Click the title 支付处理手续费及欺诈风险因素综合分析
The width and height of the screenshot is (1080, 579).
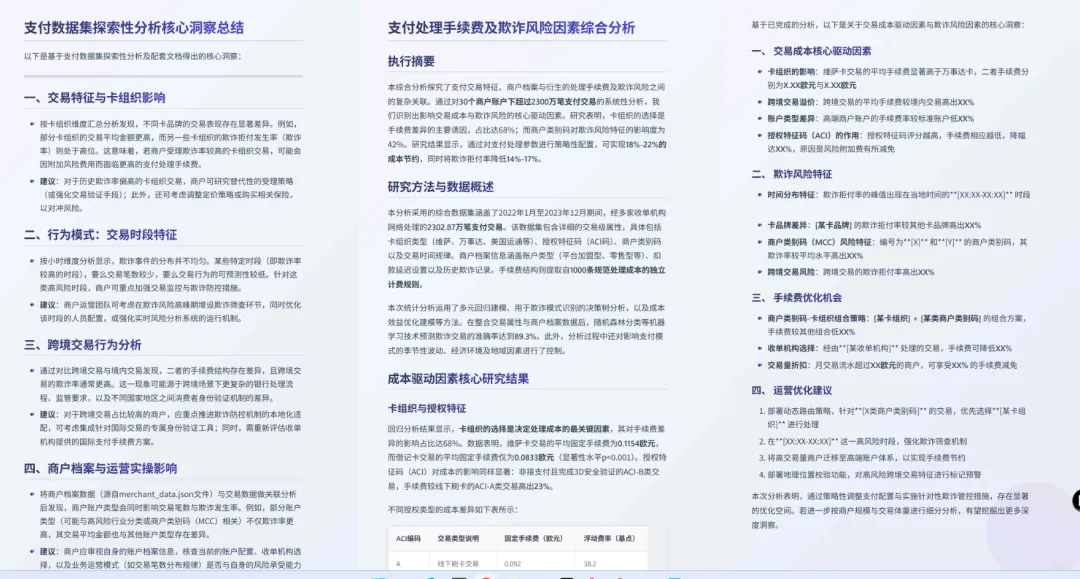click(x=511, y=28)
